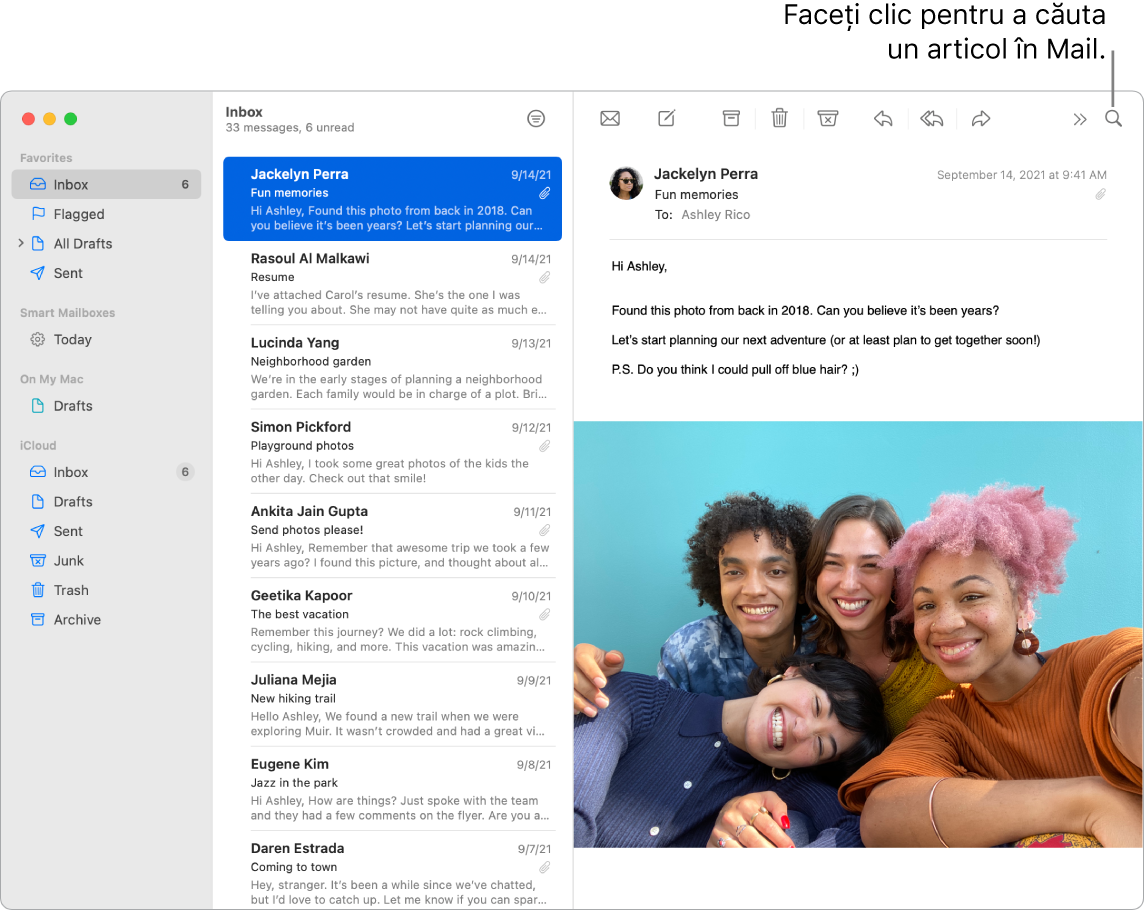This screenshot has width=1144, height=910.
Task: Click the Get new mail envelope icon
Action: [x=610, y=118]
